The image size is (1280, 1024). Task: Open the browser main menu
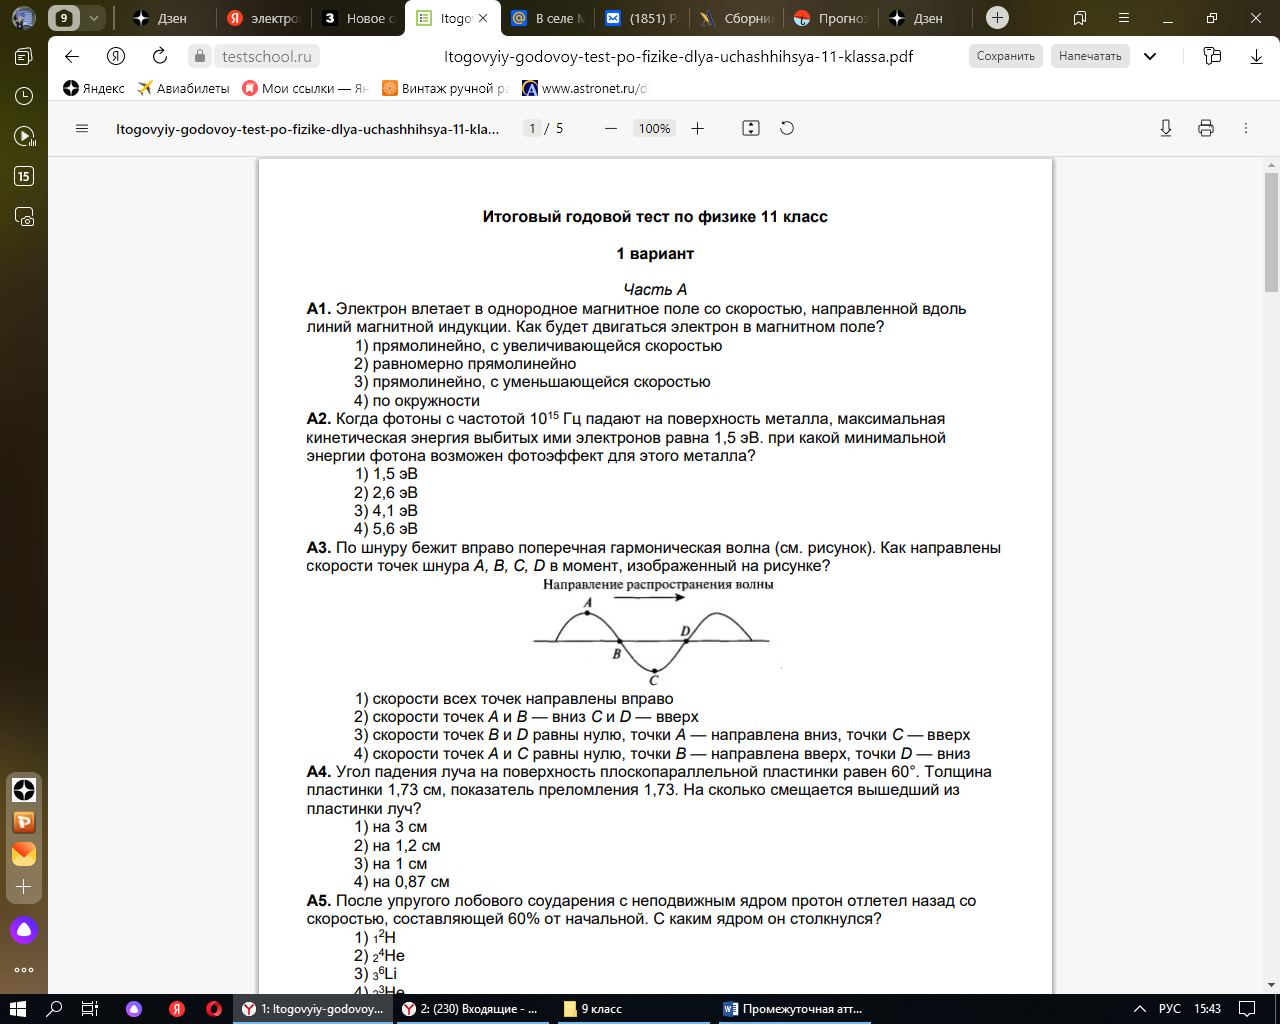pos(1123,18)
